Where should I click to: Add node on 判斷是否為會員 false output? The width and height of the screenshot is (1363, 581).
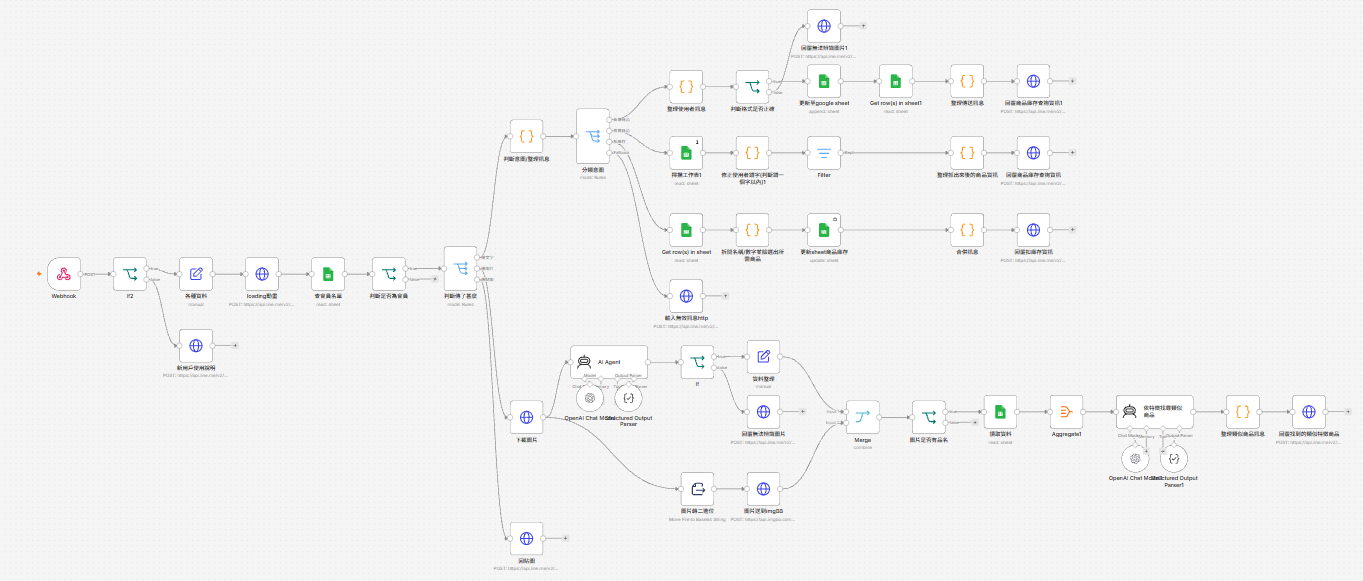tap(434, 279)
